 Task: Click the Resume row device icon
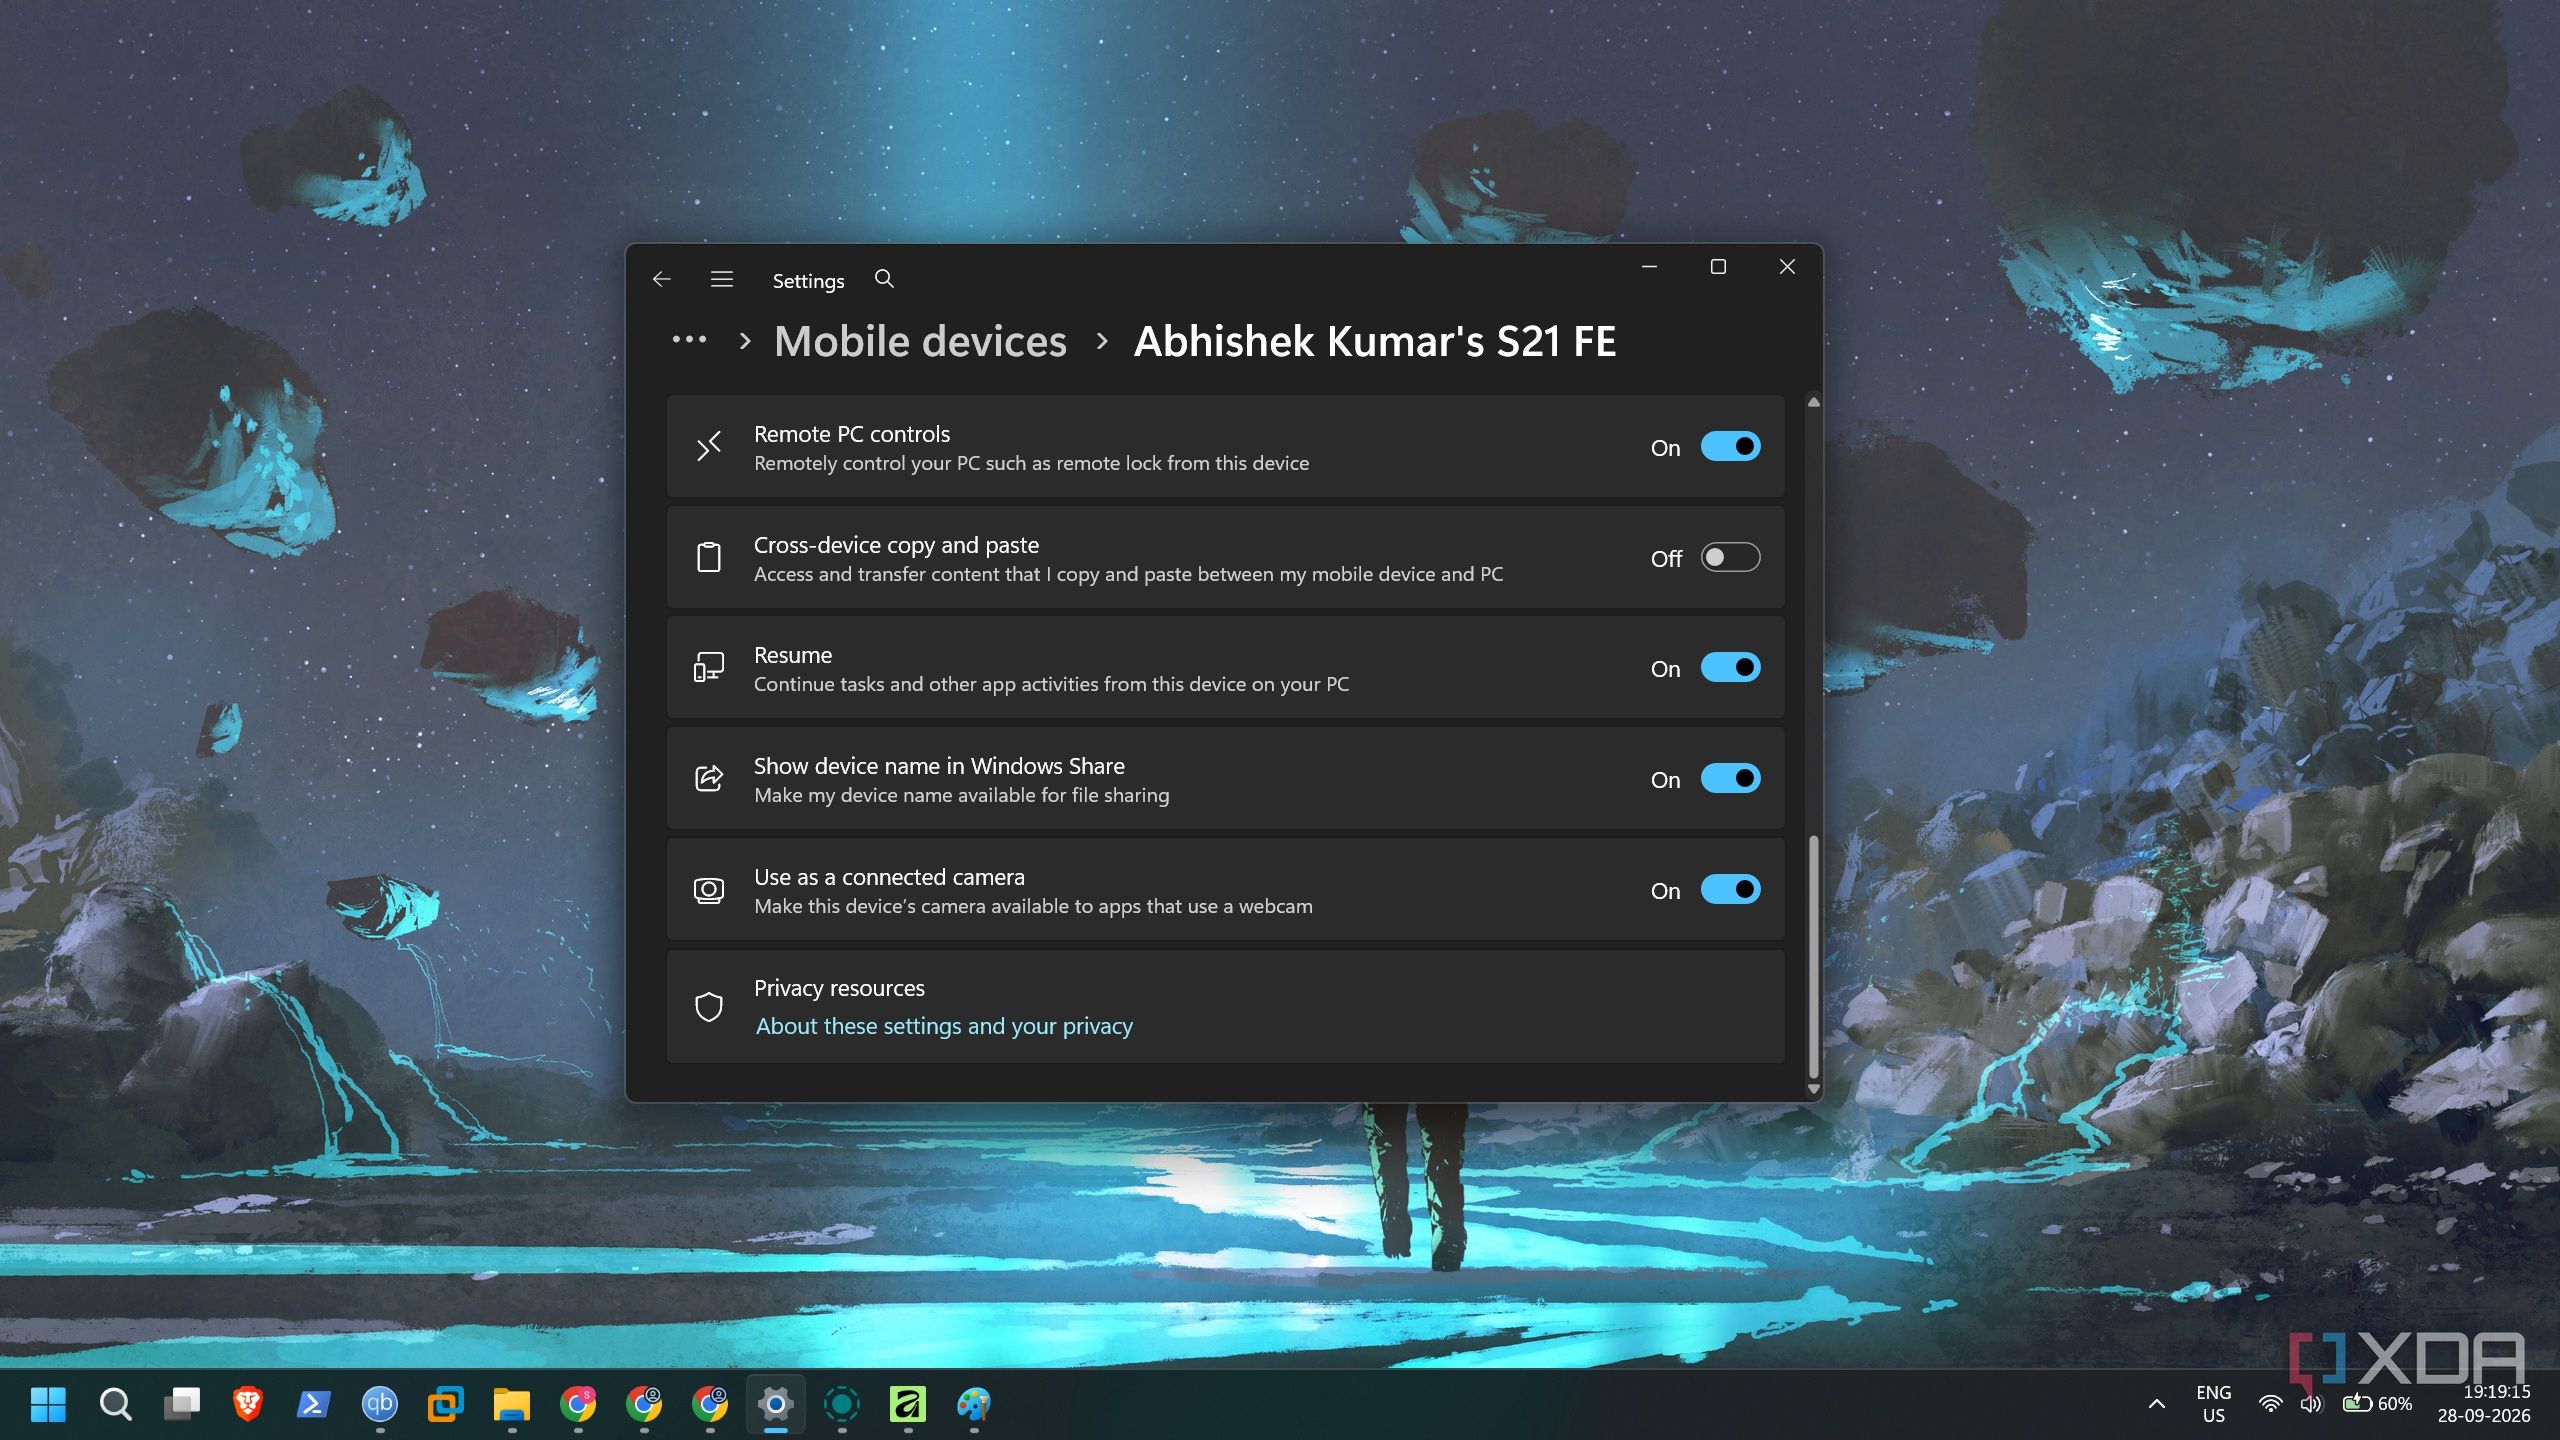pyautogui.click(x=709, y=667)
